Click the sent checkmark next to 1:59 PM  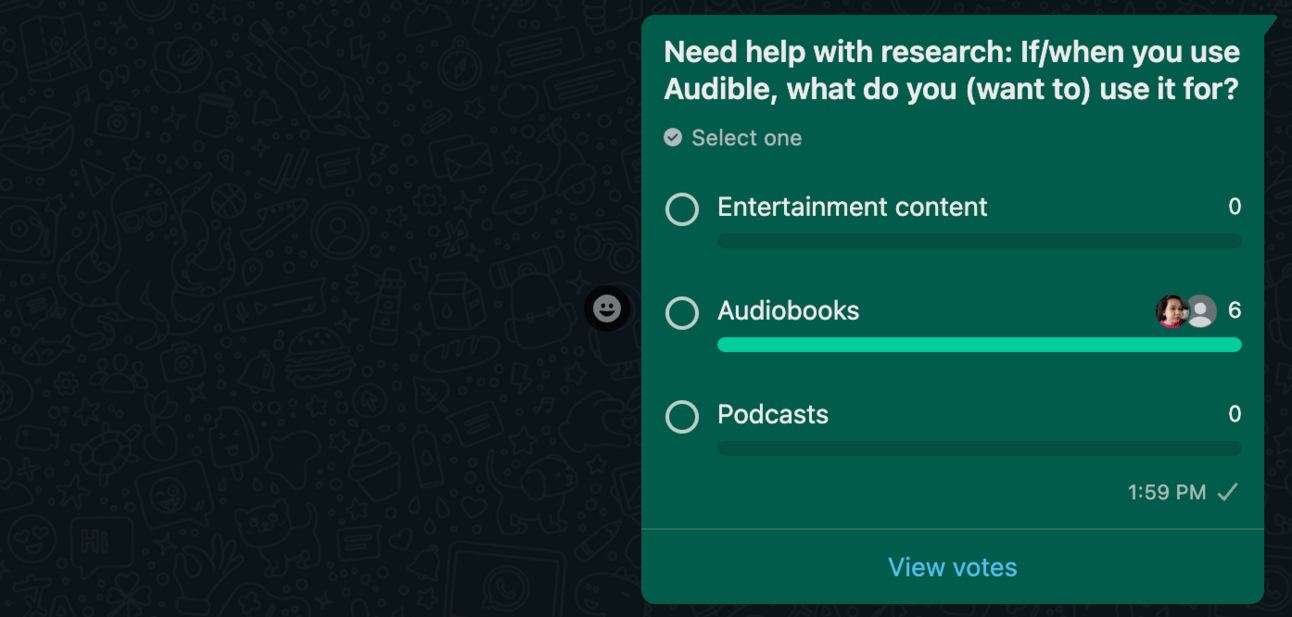[x=1227, y=492]
